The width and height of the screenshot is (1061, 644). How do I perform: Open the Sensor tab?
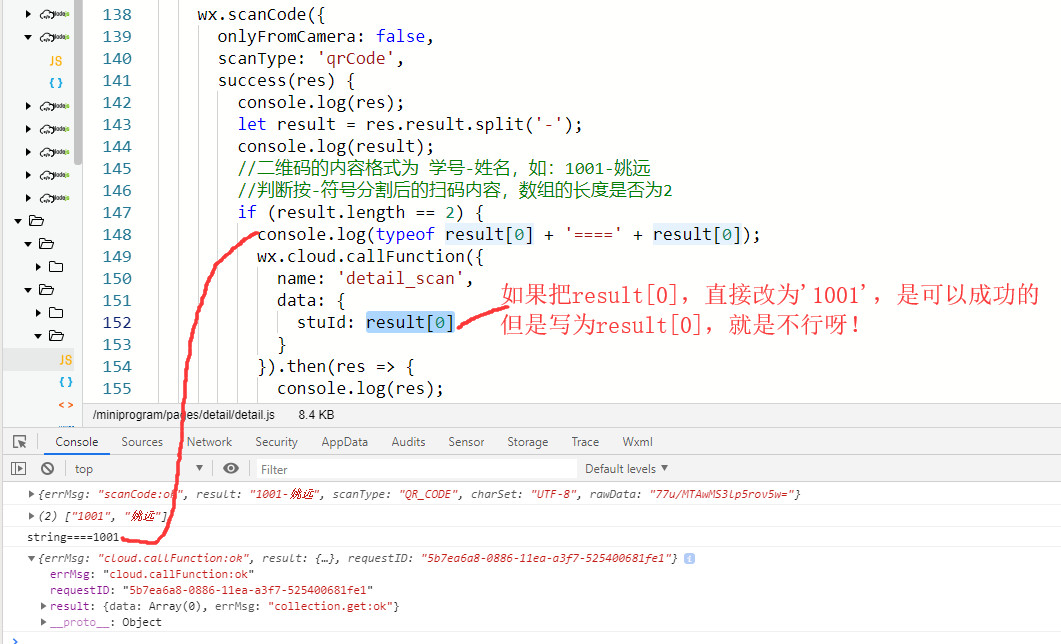click(466, 442)
